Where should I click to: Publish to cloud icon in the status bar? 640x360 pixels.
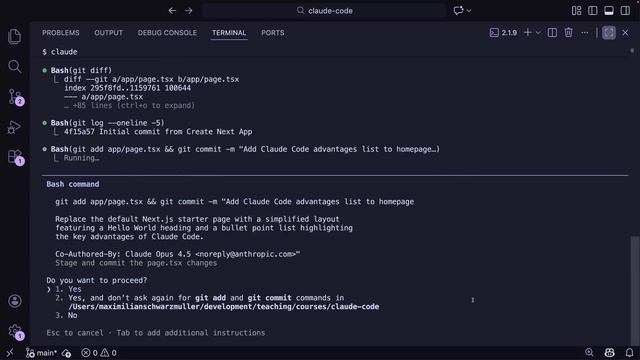click(67, 353)
